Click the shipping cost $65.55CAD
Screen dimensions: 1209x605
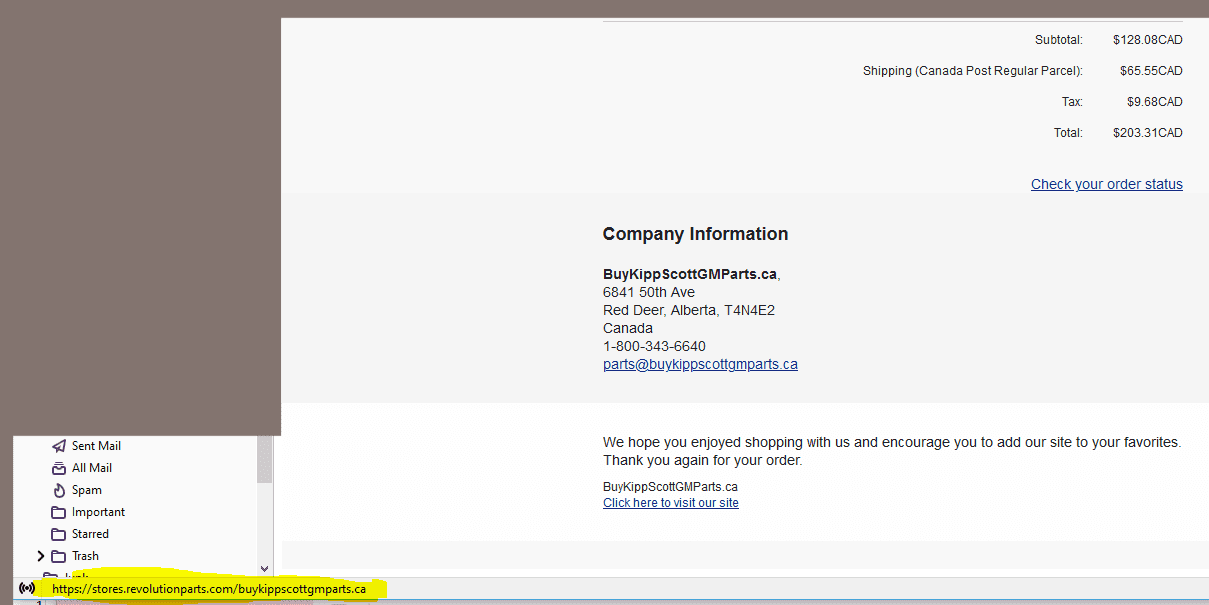[x=1150, y=71]
